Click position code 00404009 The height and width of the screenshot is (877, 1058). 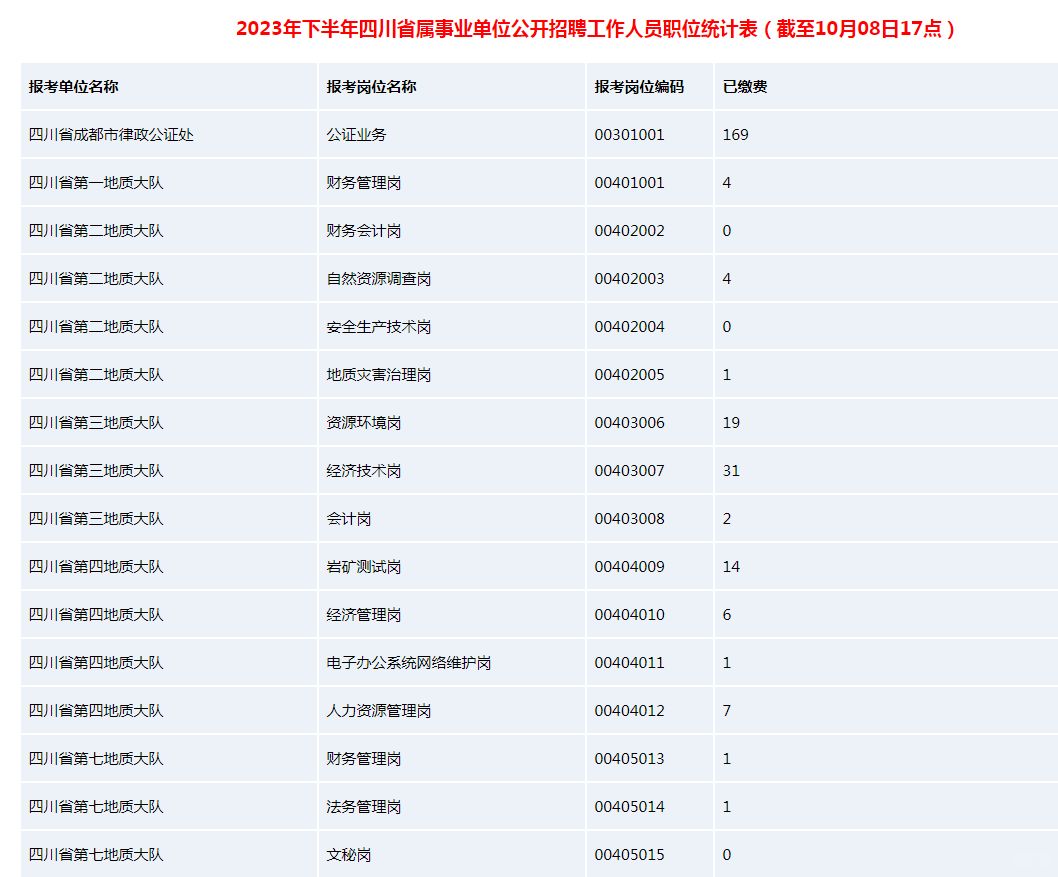point(629,566)
